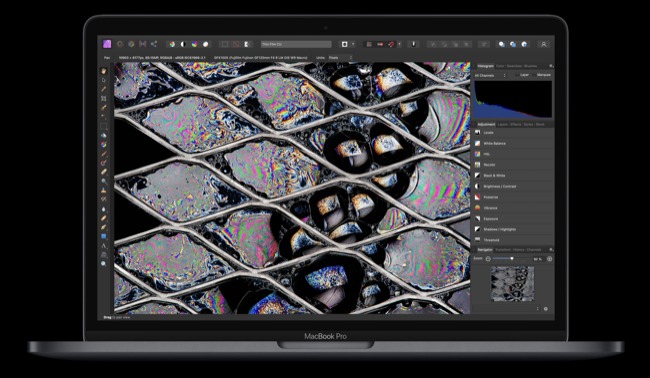Image resolution: width=650 pixels, height=378 pixels.
Task: Add a Black & White adjustment
Action: coord(513,176)
